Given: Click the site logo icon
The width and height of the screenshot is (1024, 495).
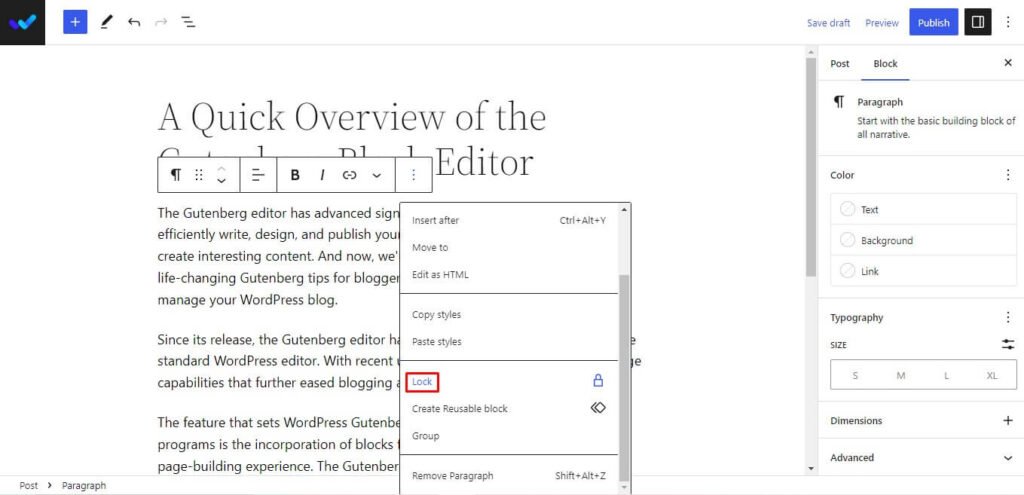Looking at the screenshot, I should tap(22, 22).
